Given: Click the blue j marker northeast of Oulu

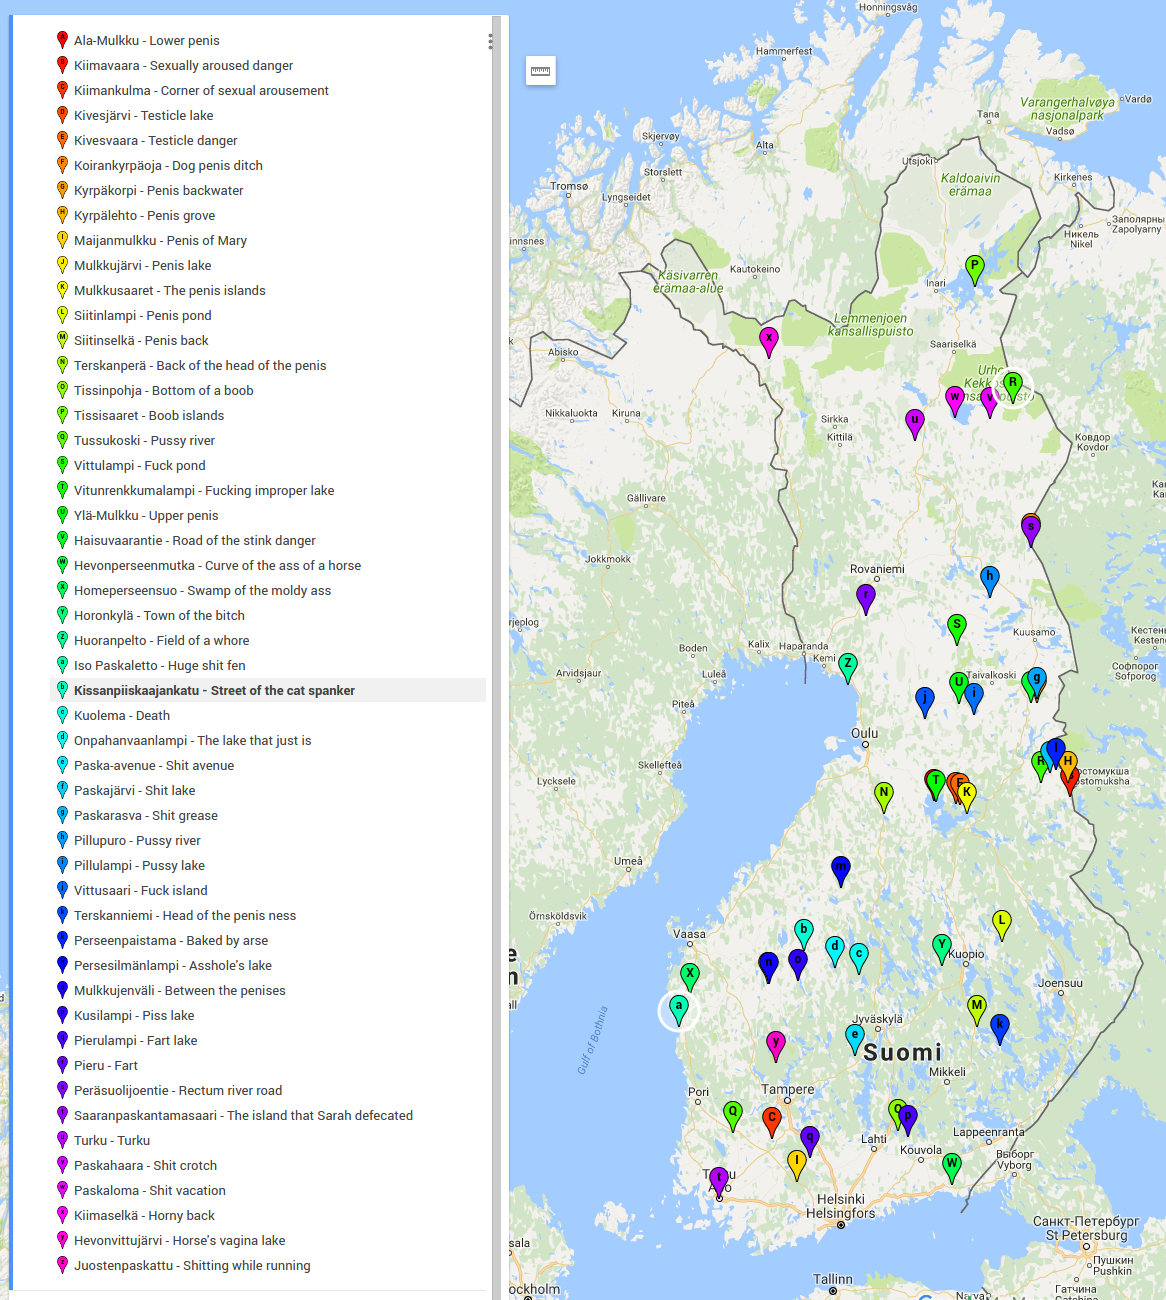Looking at the screenshot, I should coord(925,702).
